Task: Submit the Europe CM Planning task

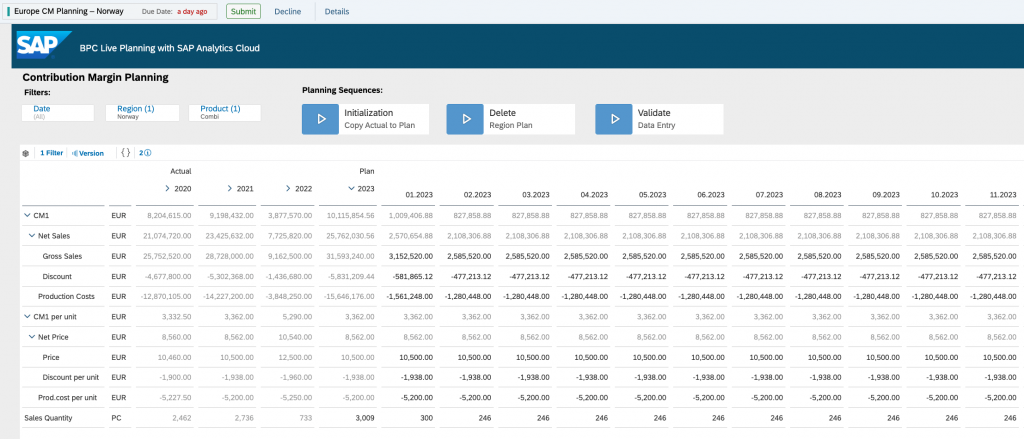Action: pos(244,11)
